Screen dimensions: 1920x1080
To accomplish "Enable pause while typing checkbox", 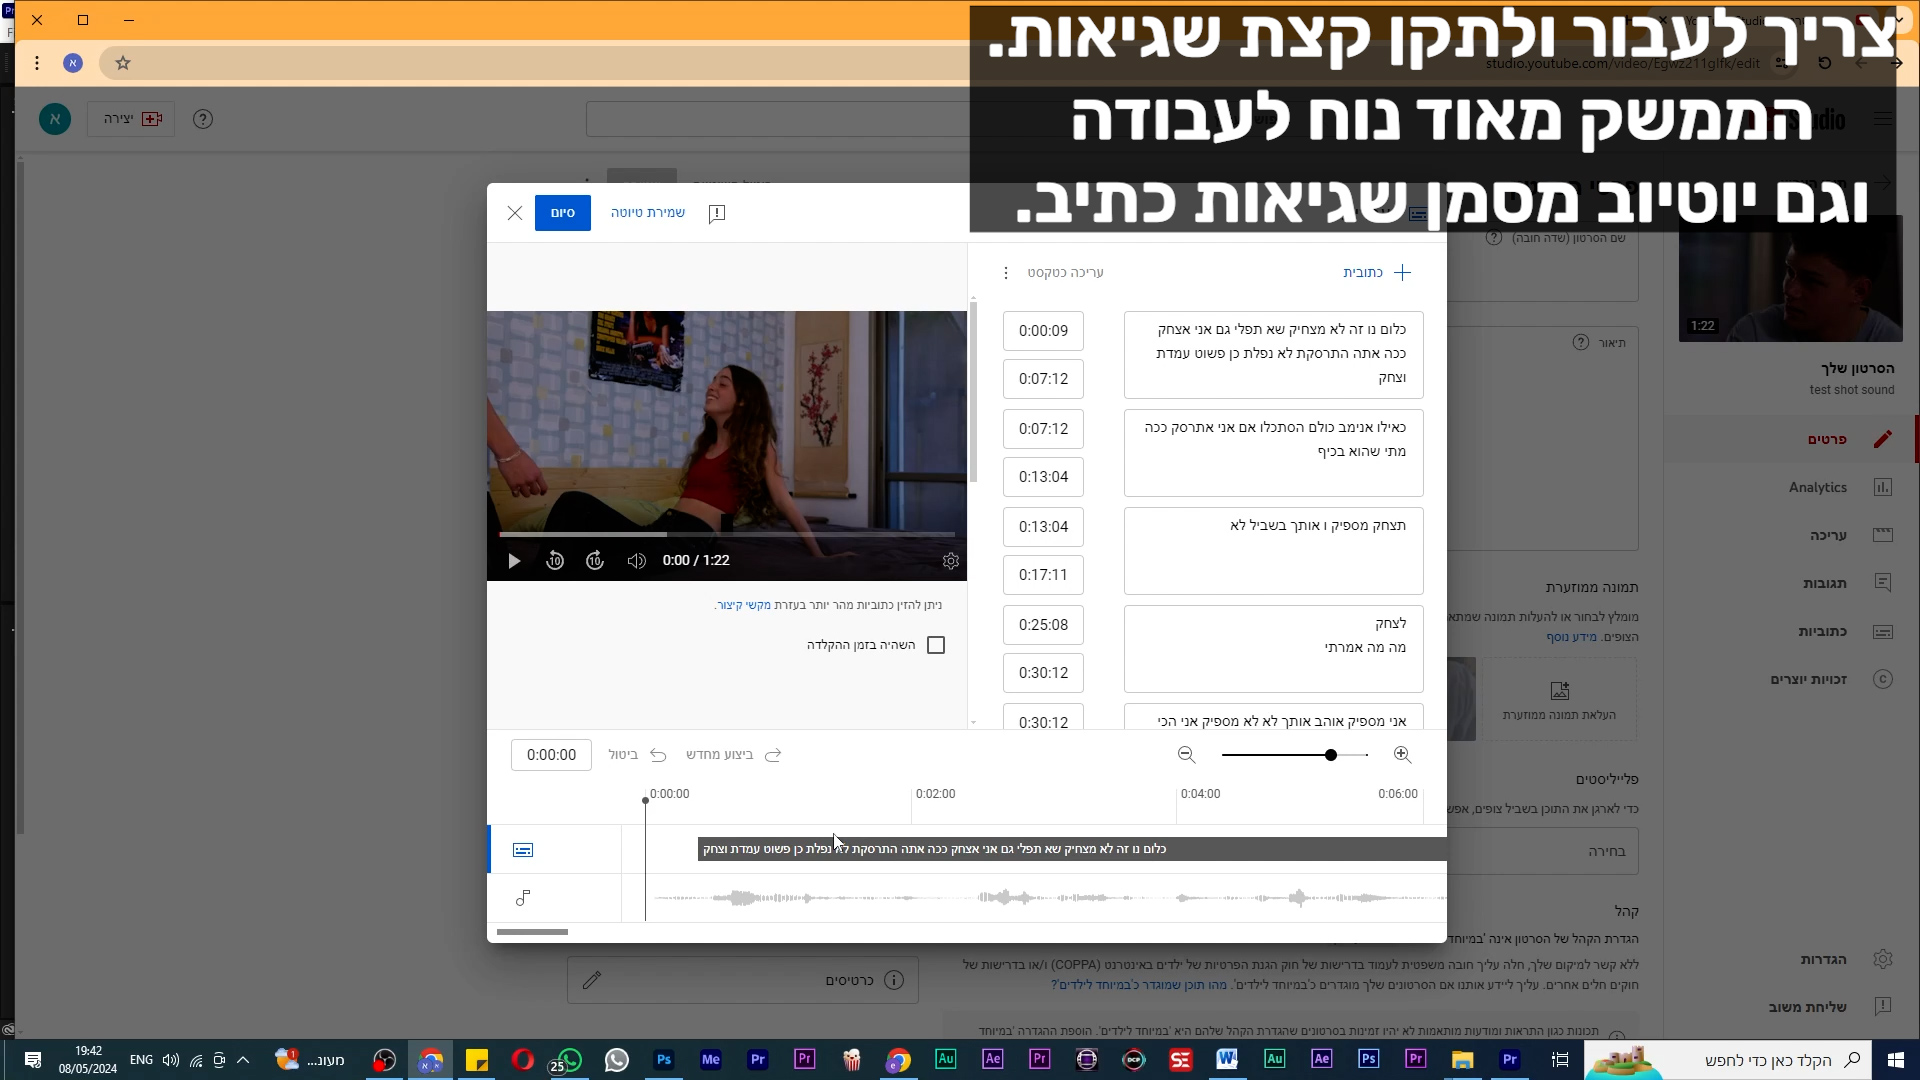I will point(936,645).
